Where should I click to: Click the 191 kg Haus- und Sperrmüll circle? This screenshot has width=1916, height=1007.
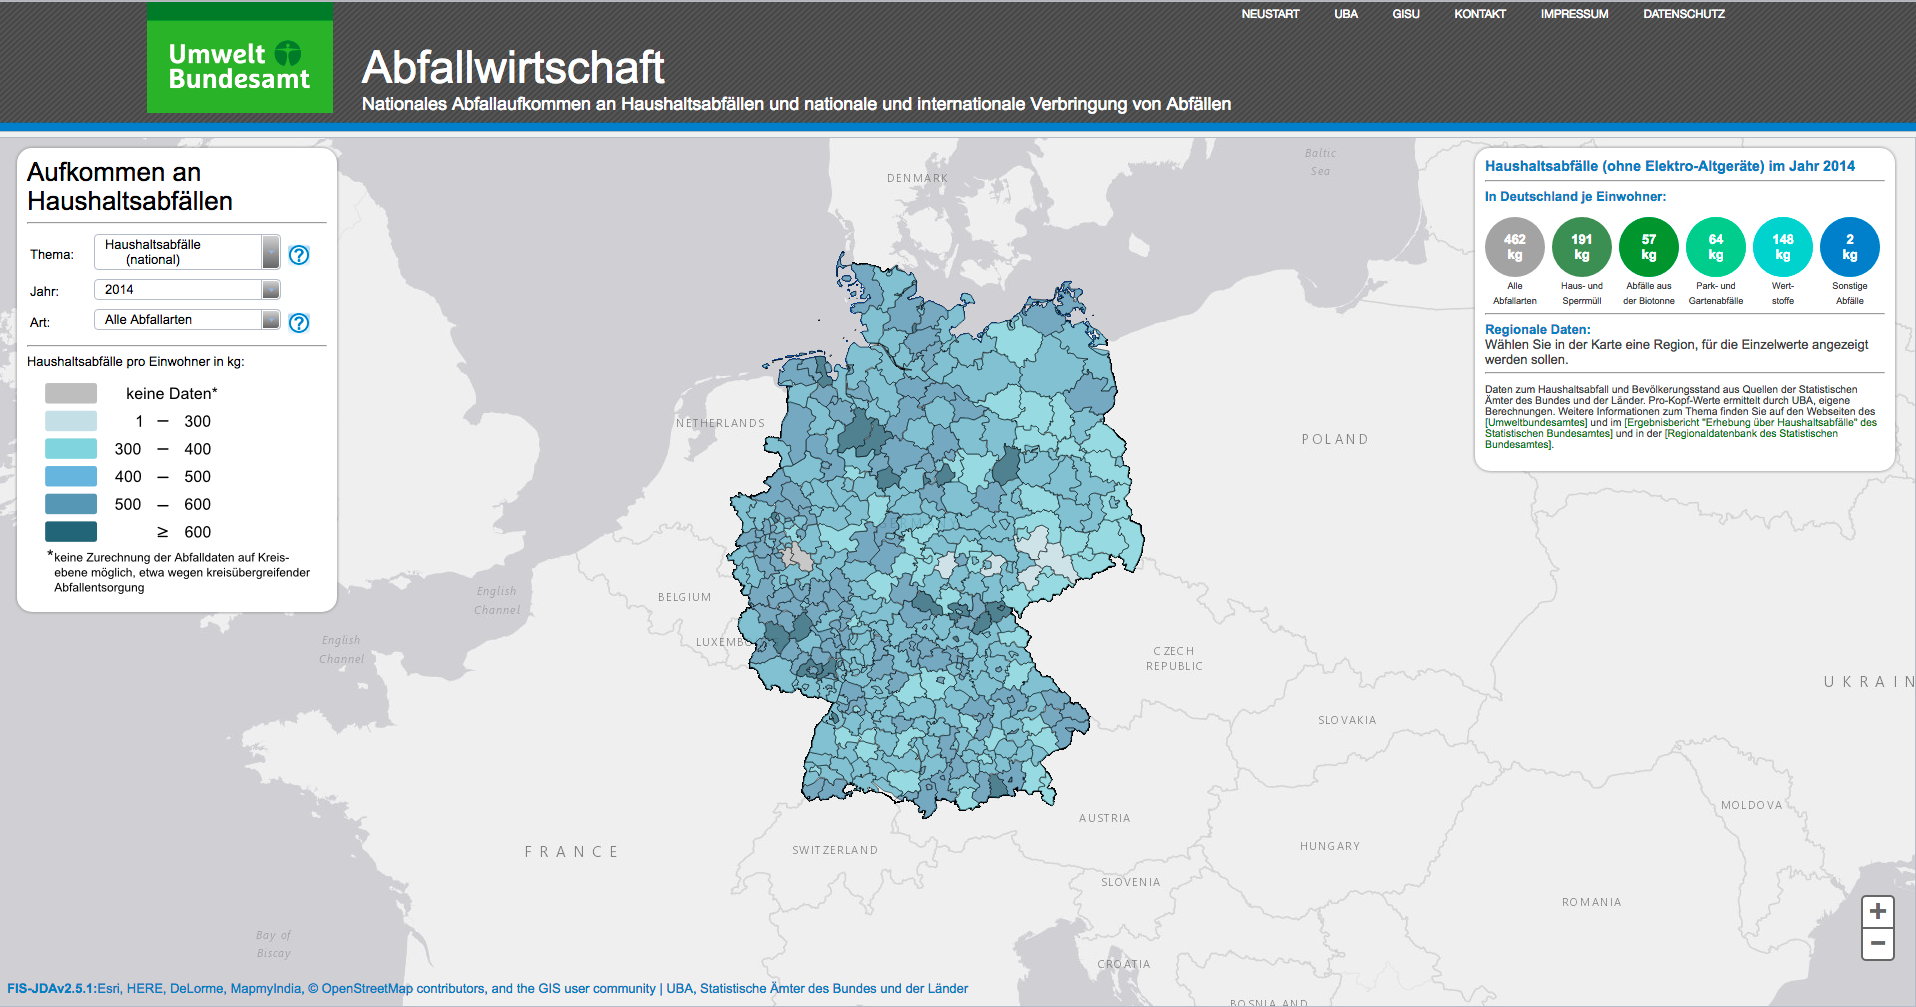[1581, 247]
